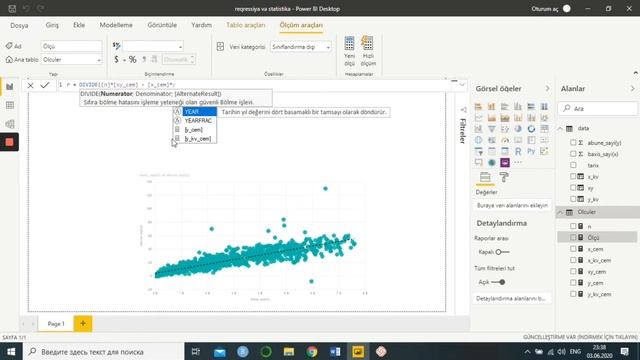This screenshot has width=640, height=360.
Task: Cancel the formula with the X icon
Action: (30, 85)
